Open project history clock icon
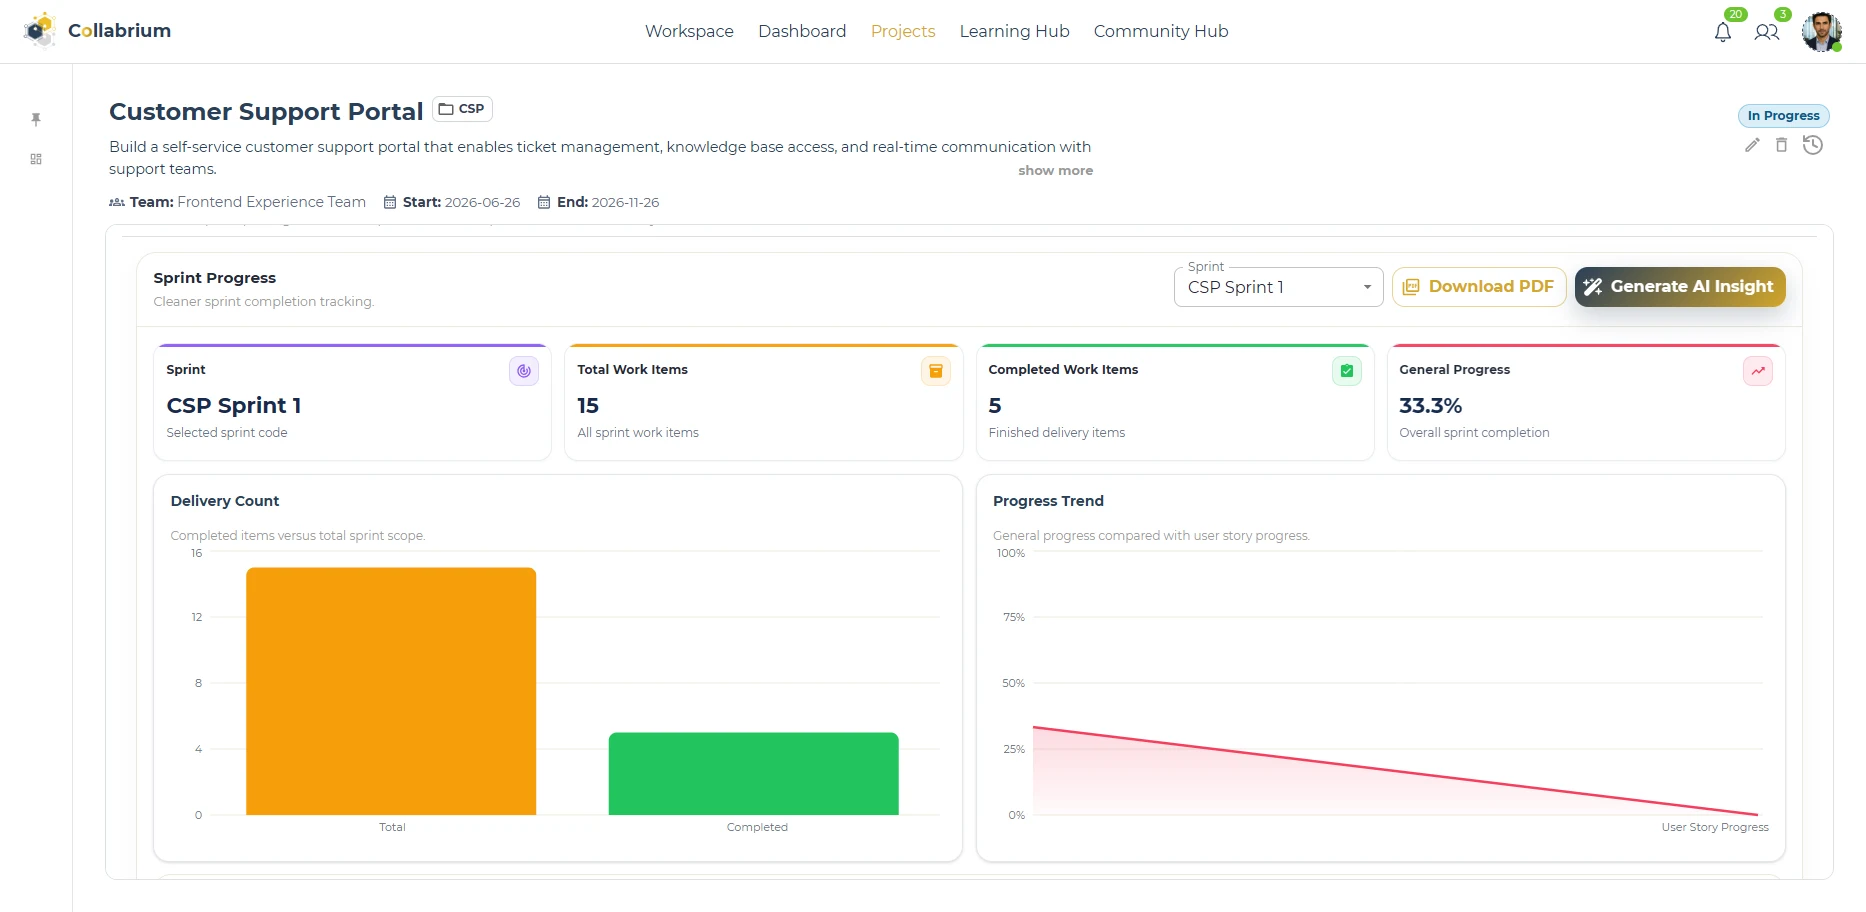The image size is (1866, 912). click(x=1813, y=145)
